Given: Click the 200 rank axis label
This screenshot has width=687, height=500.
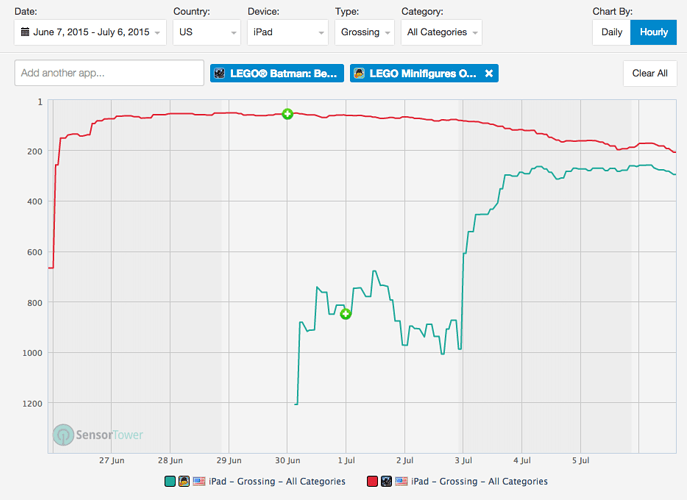Looking at the screenshot, I should tap(35, 152).
